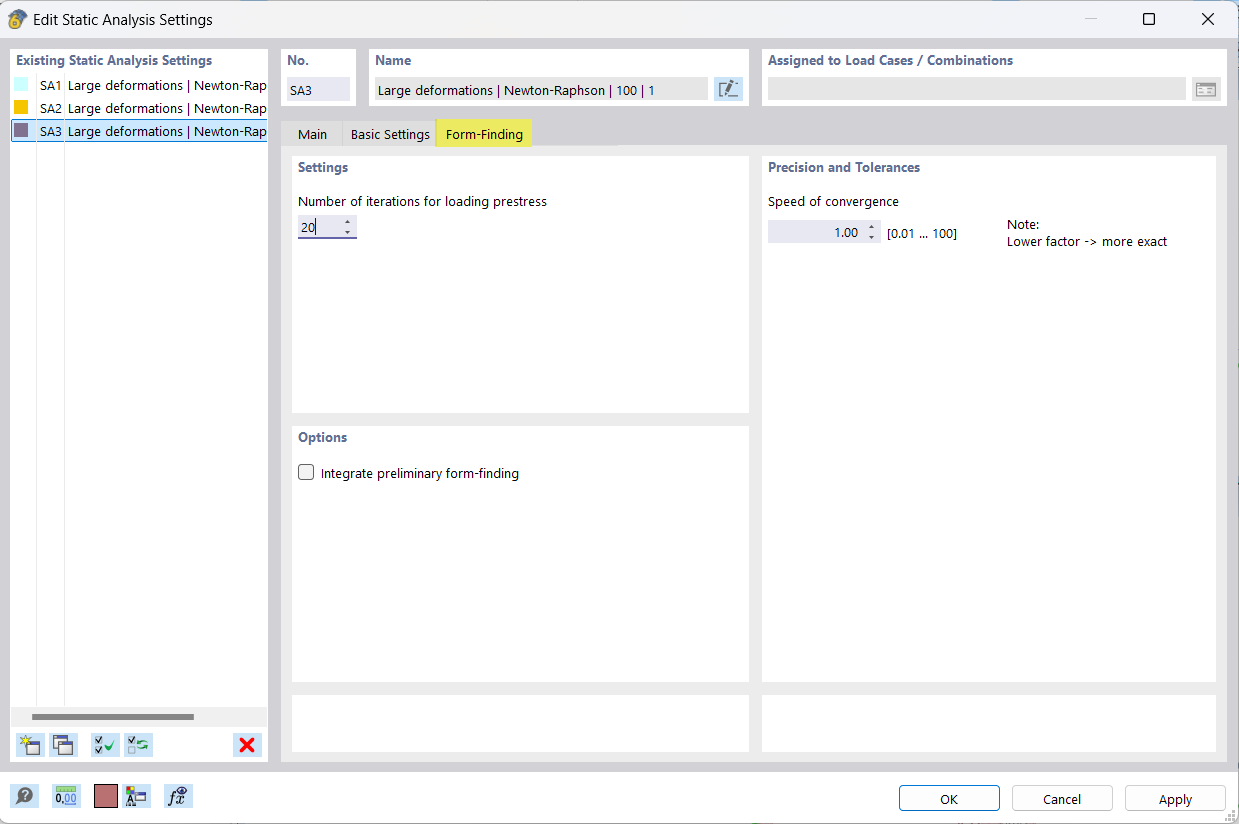This screenshot has height=824, width=1239.
Task: Increase iterations using the up stepper arrow
Action: coord(348,222)
